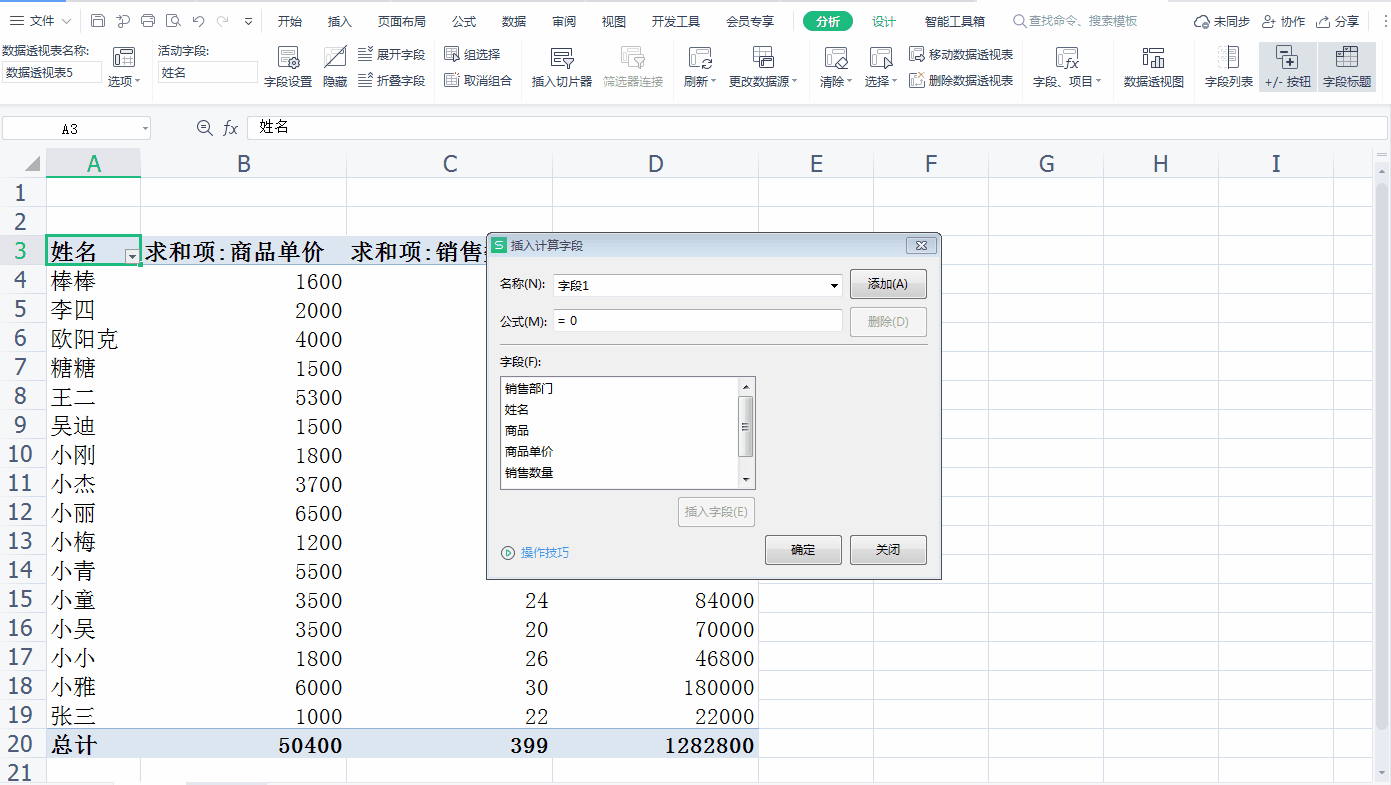1391x785 pixels.
Task: Click the 隐藏 hide icon
Action: click(335, 67)
